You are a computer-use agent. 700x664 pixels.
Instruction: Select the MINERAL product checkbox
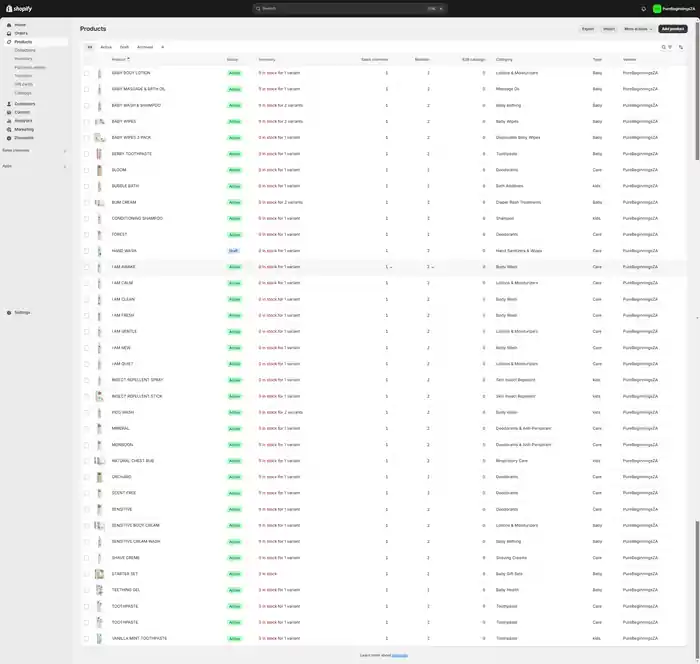pyautogui.click(x=87, y=429)
